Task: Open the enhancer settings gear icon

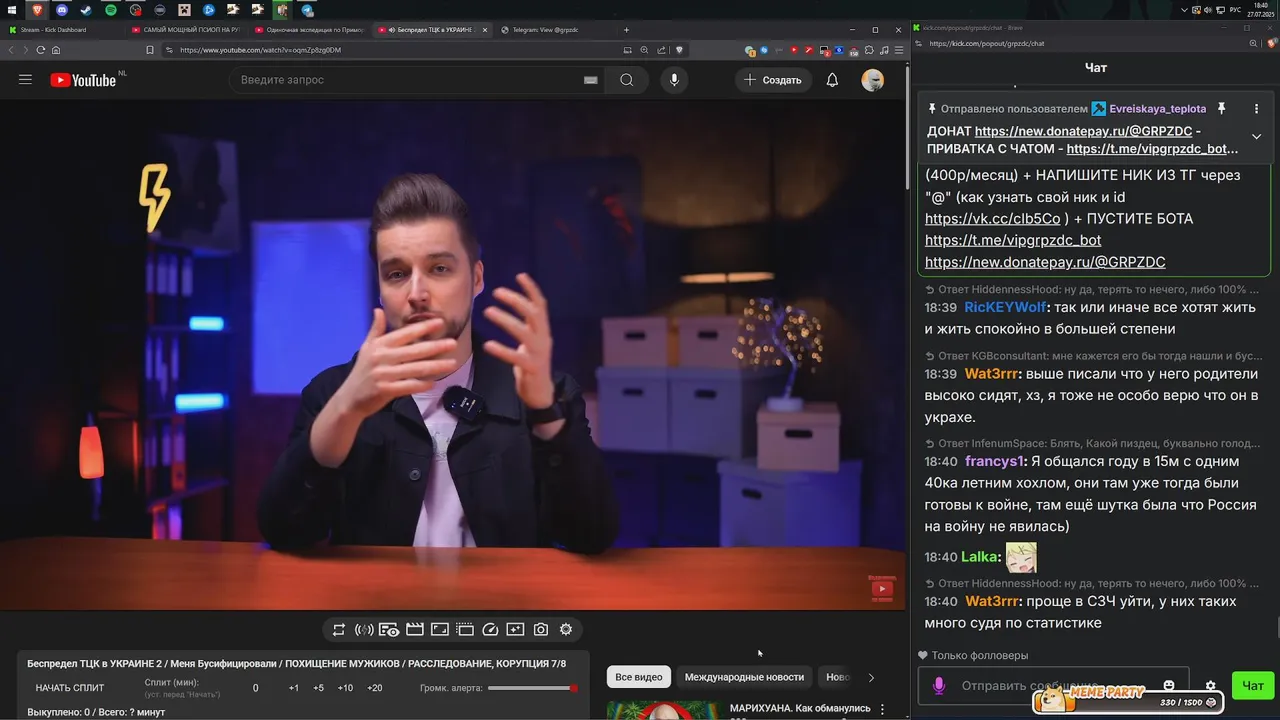Action: pyautogui.click(x=566, y=629)
